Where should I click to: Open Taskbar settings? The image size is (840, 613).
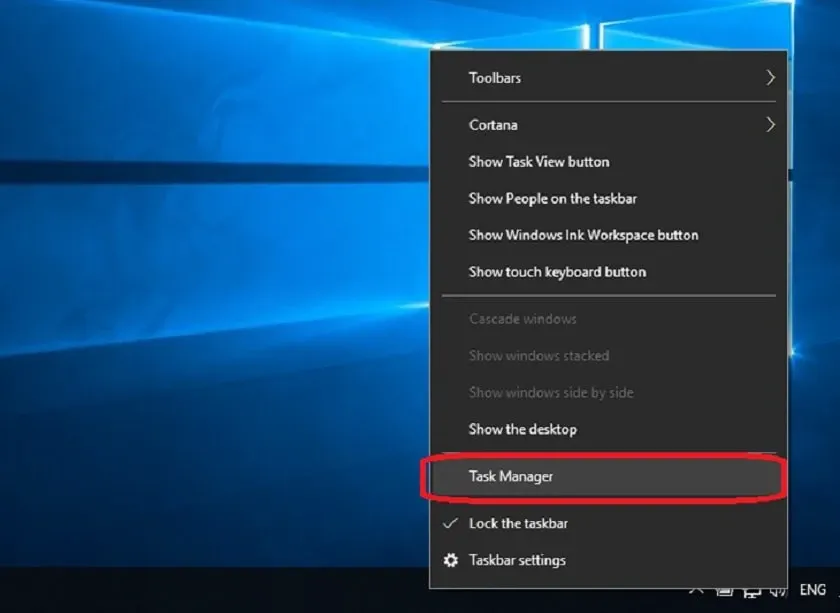(x=516, y=560)
